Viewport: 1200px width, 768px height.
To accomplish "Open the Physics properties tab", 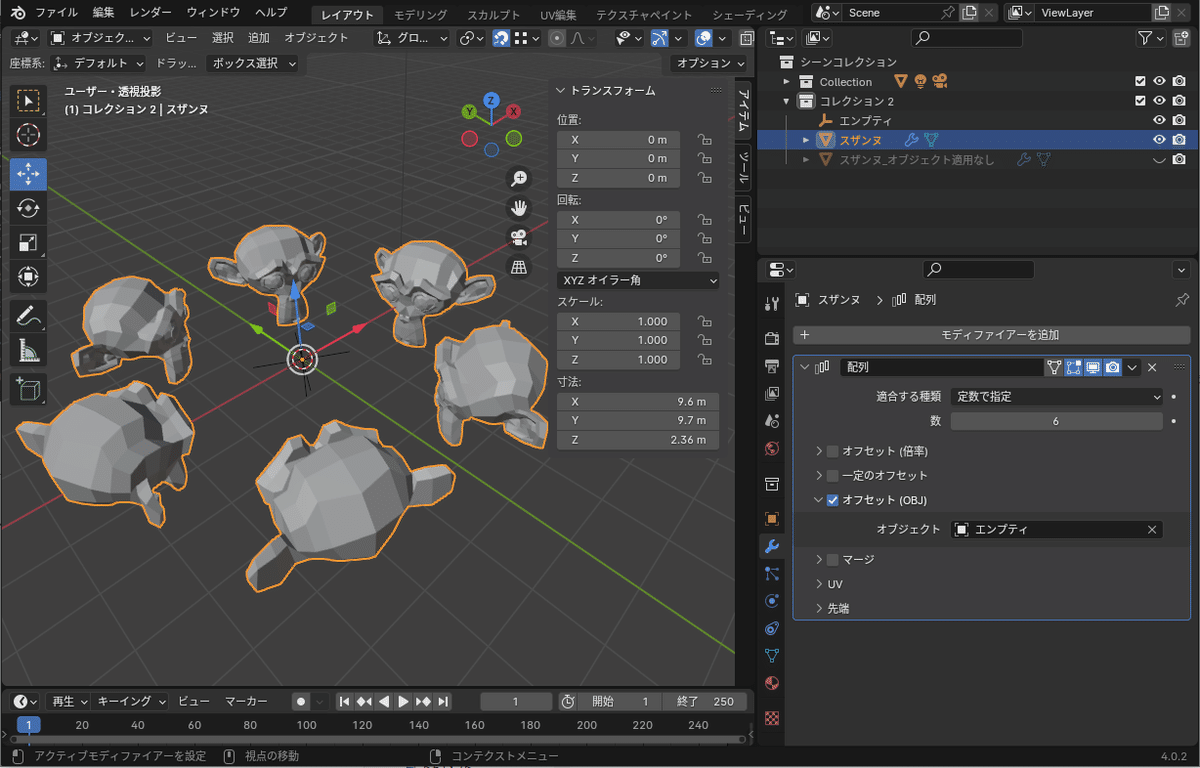I will tap(771, 601).
